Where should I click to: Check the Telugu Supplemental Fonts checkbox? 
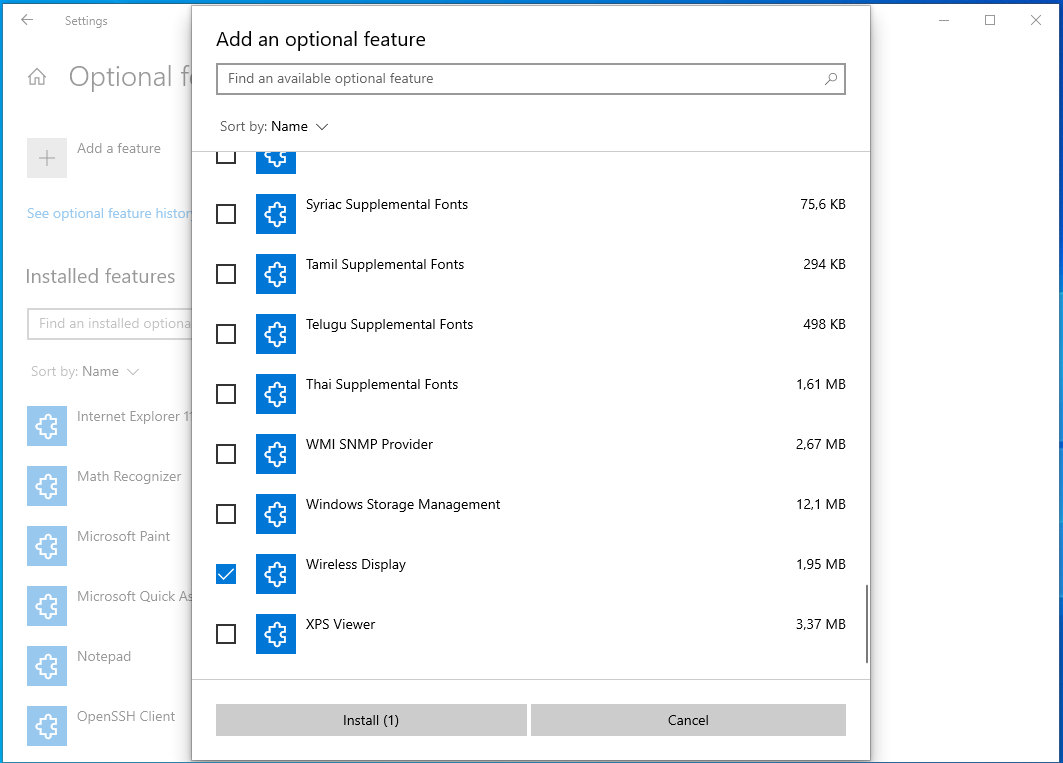[226, 334]
